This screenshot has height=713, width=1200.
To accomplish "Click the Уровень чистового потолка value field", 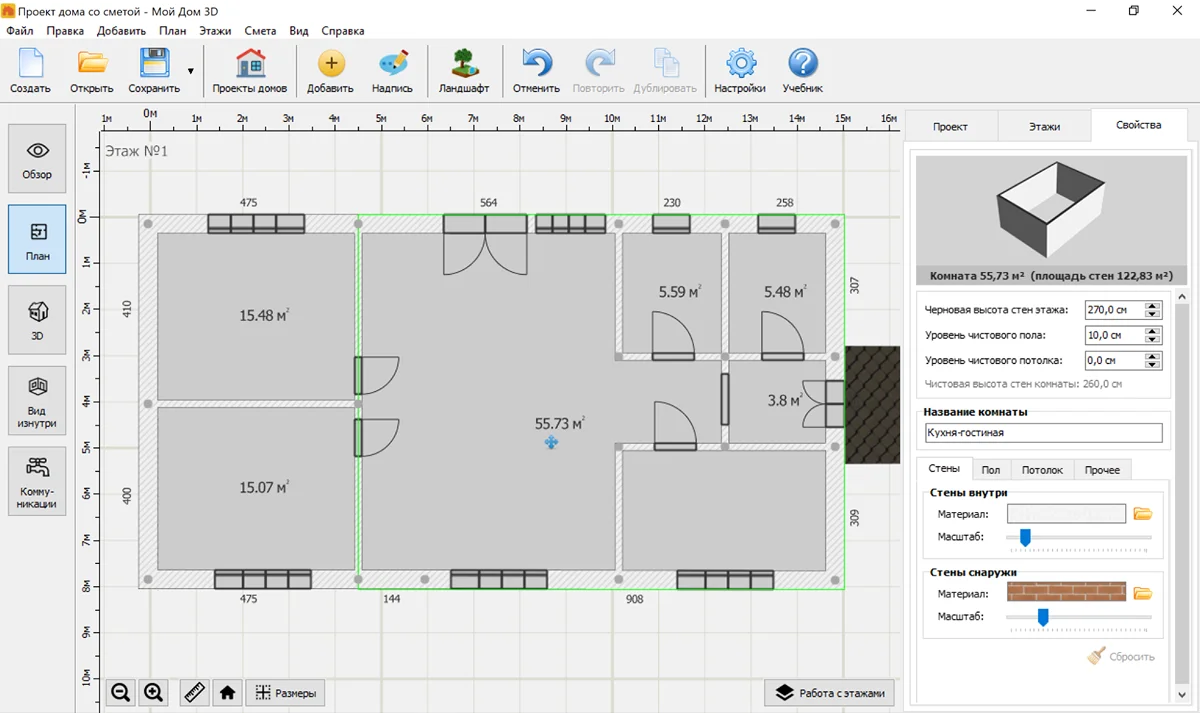I will click(1114, 360).
